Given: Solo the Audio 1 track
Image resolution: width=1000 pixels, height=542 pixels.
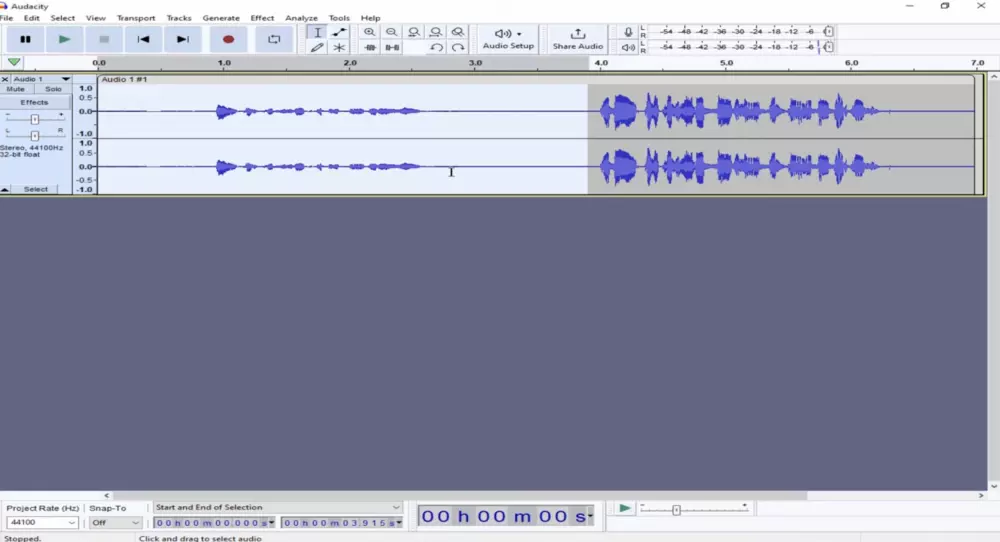Looking at the screenshot, I should click(54, 89).
